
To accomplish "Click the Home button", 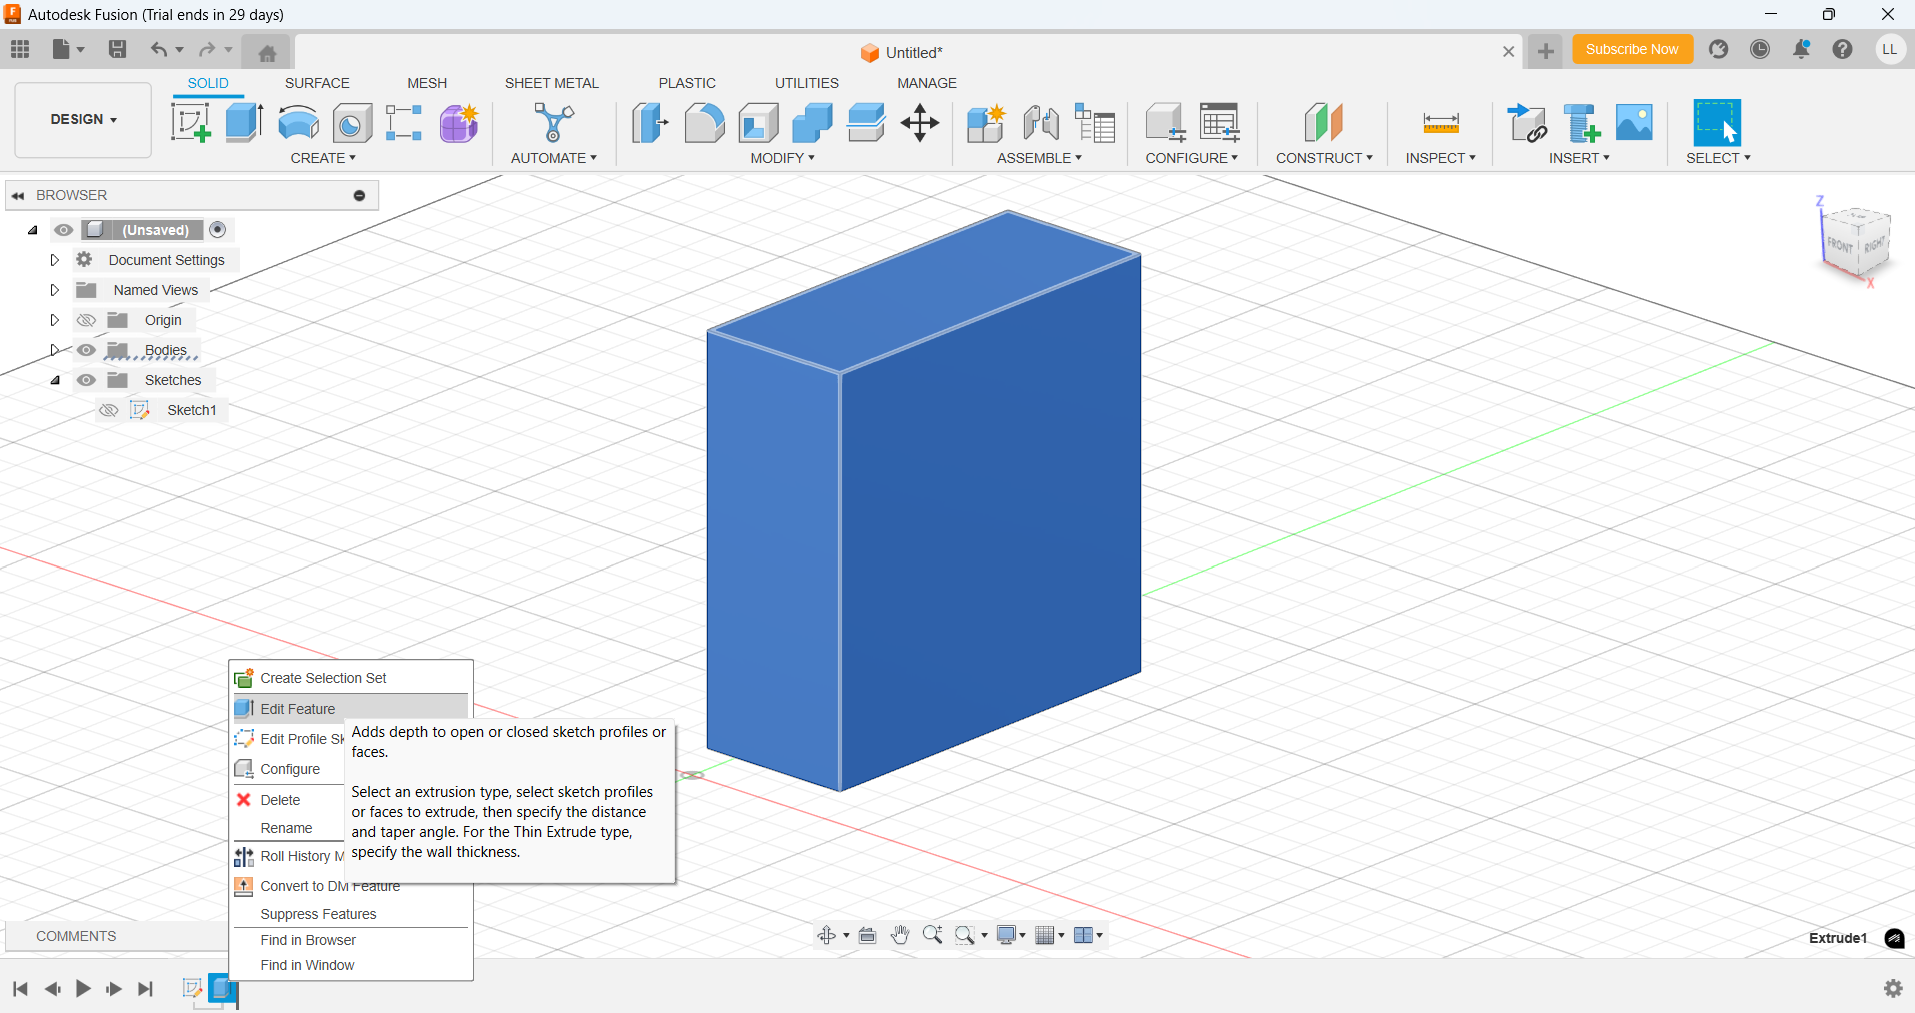I will [267, 53].
